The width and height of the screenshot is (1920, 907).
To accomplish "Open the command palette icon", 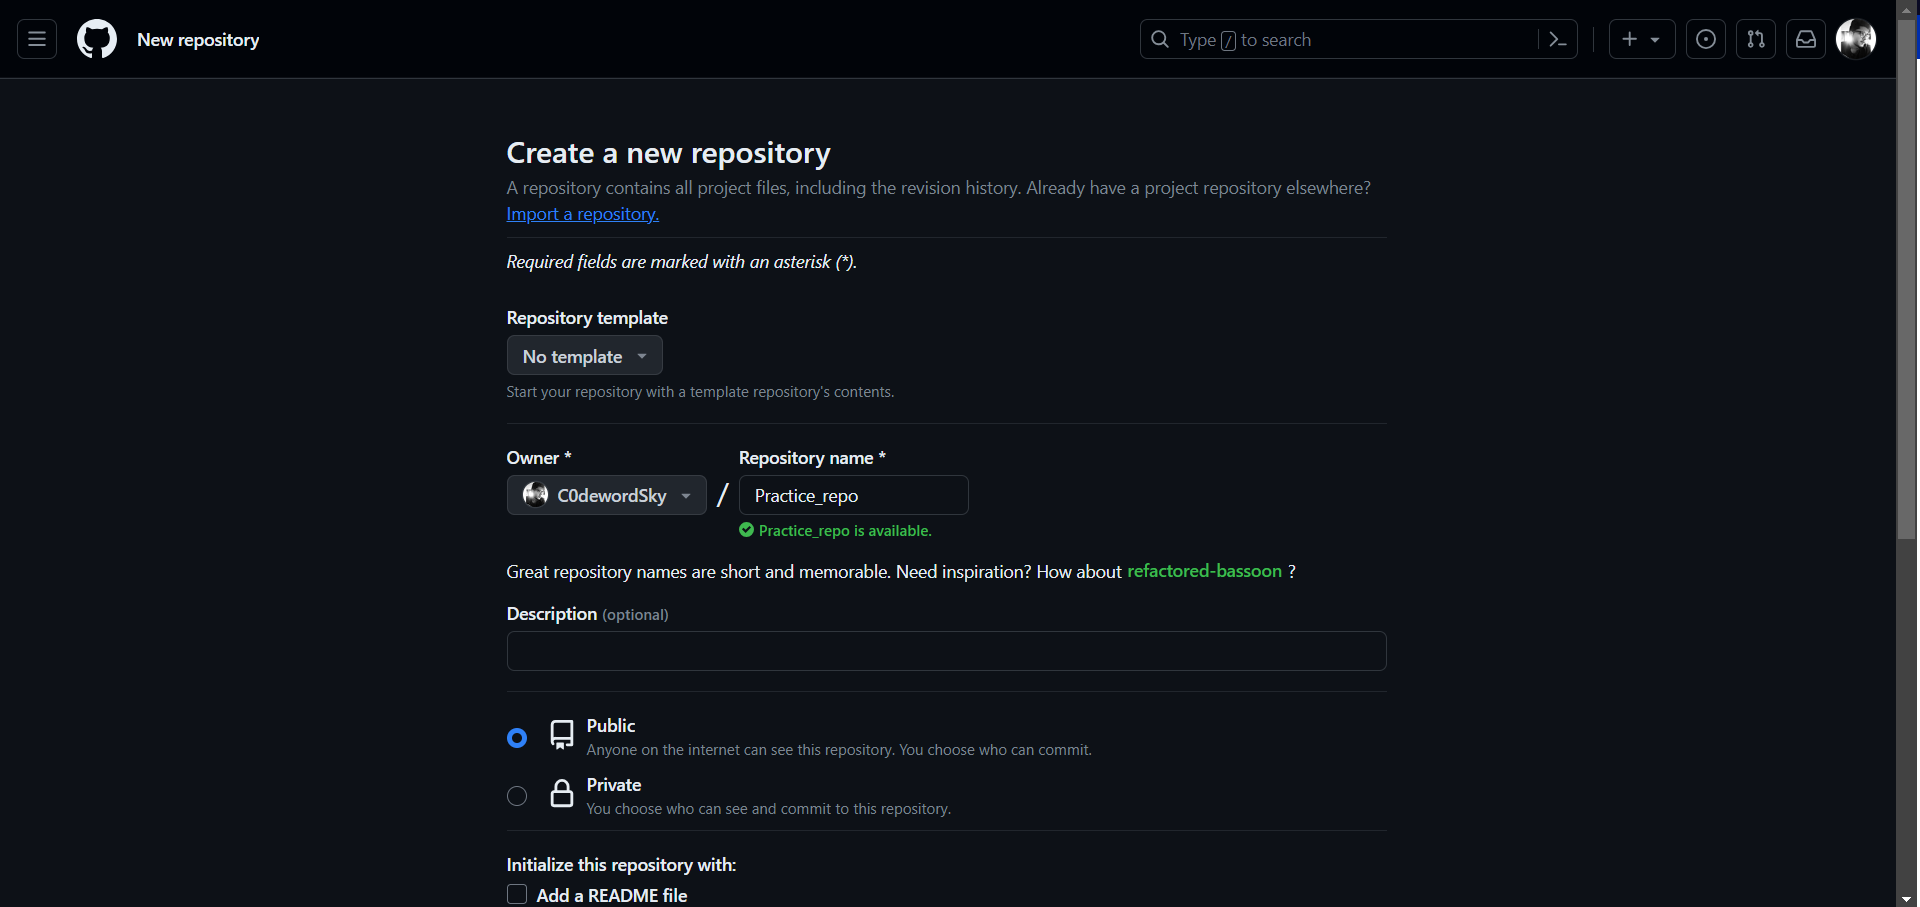I will (x=1558, y=39).
